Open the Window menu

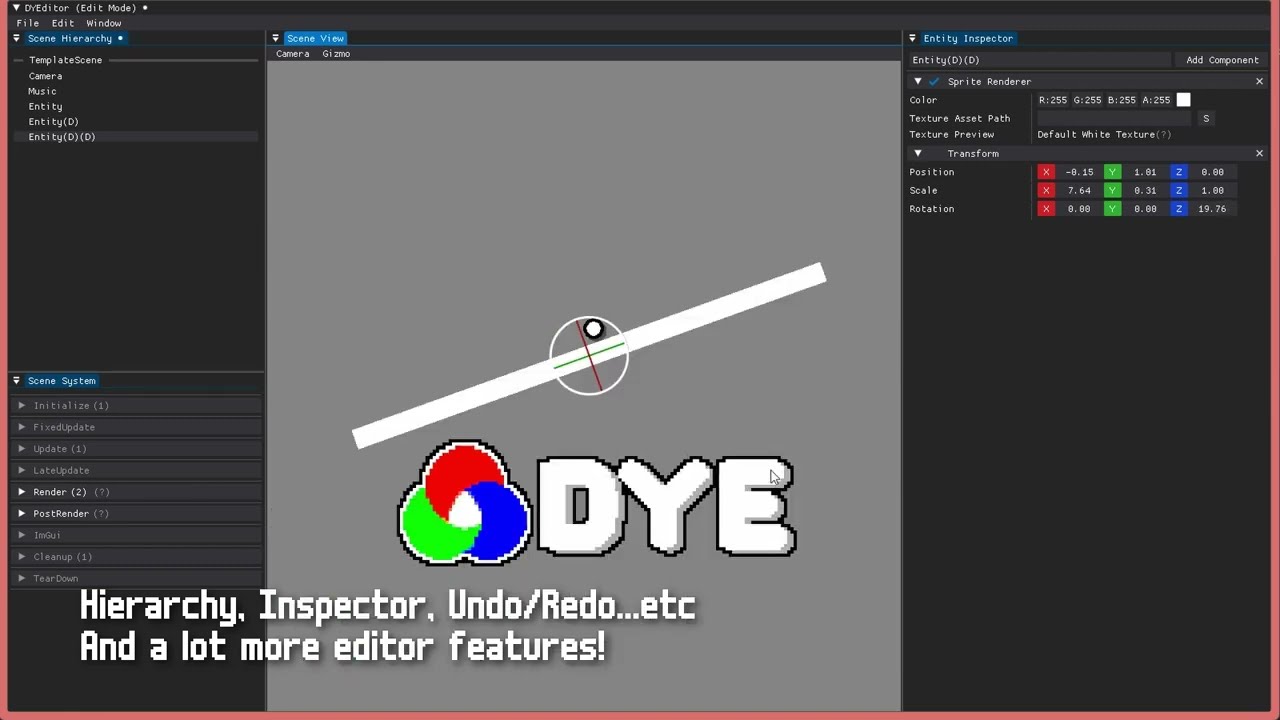[x=104, y=23]
